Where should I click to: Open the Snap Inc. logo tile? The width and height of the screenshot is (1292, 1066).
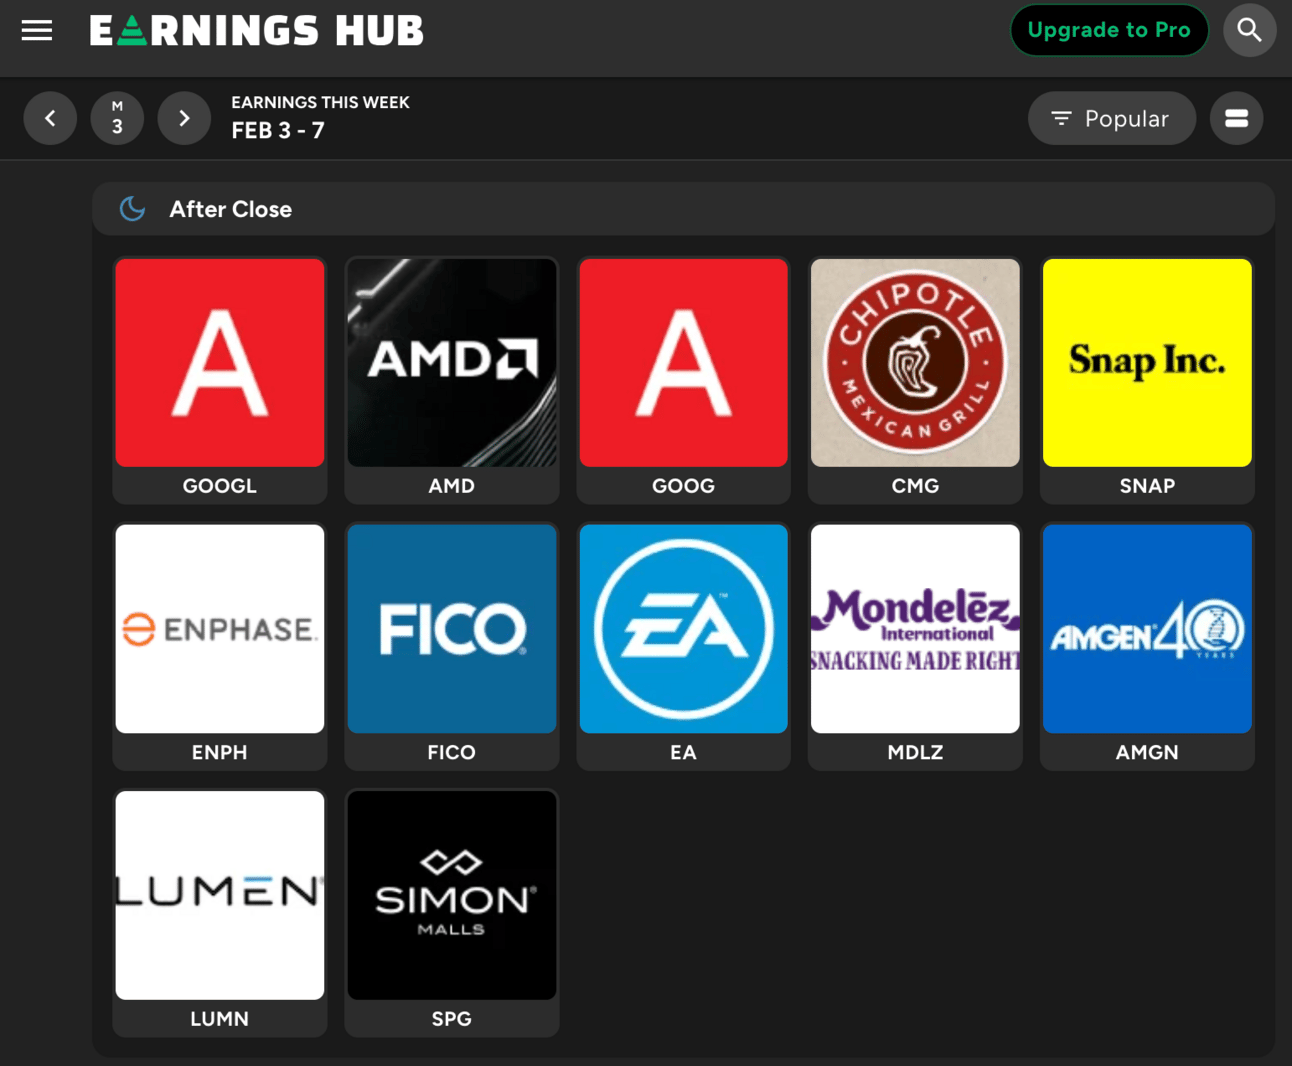tap(1147, 363)
